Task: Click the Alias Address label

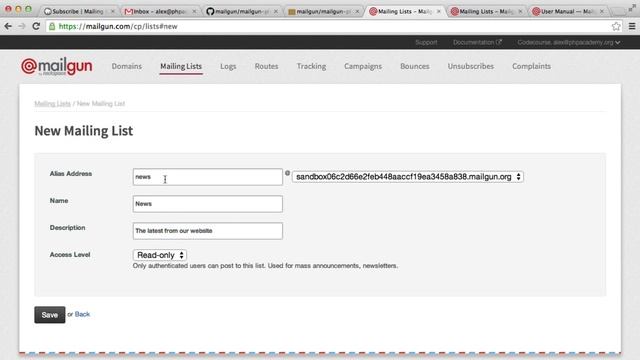Action: click(x=71, y=173)
